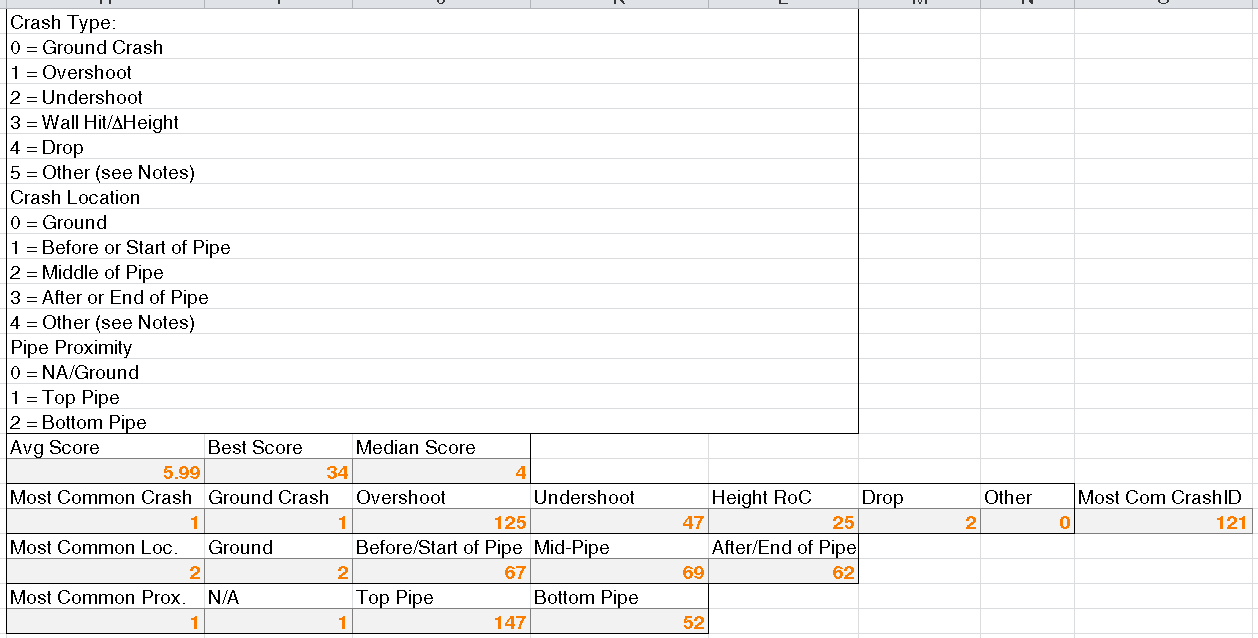Click the Most Com CrashID label cell
Screen dimensions: 1258x638
click(1165, 497)
